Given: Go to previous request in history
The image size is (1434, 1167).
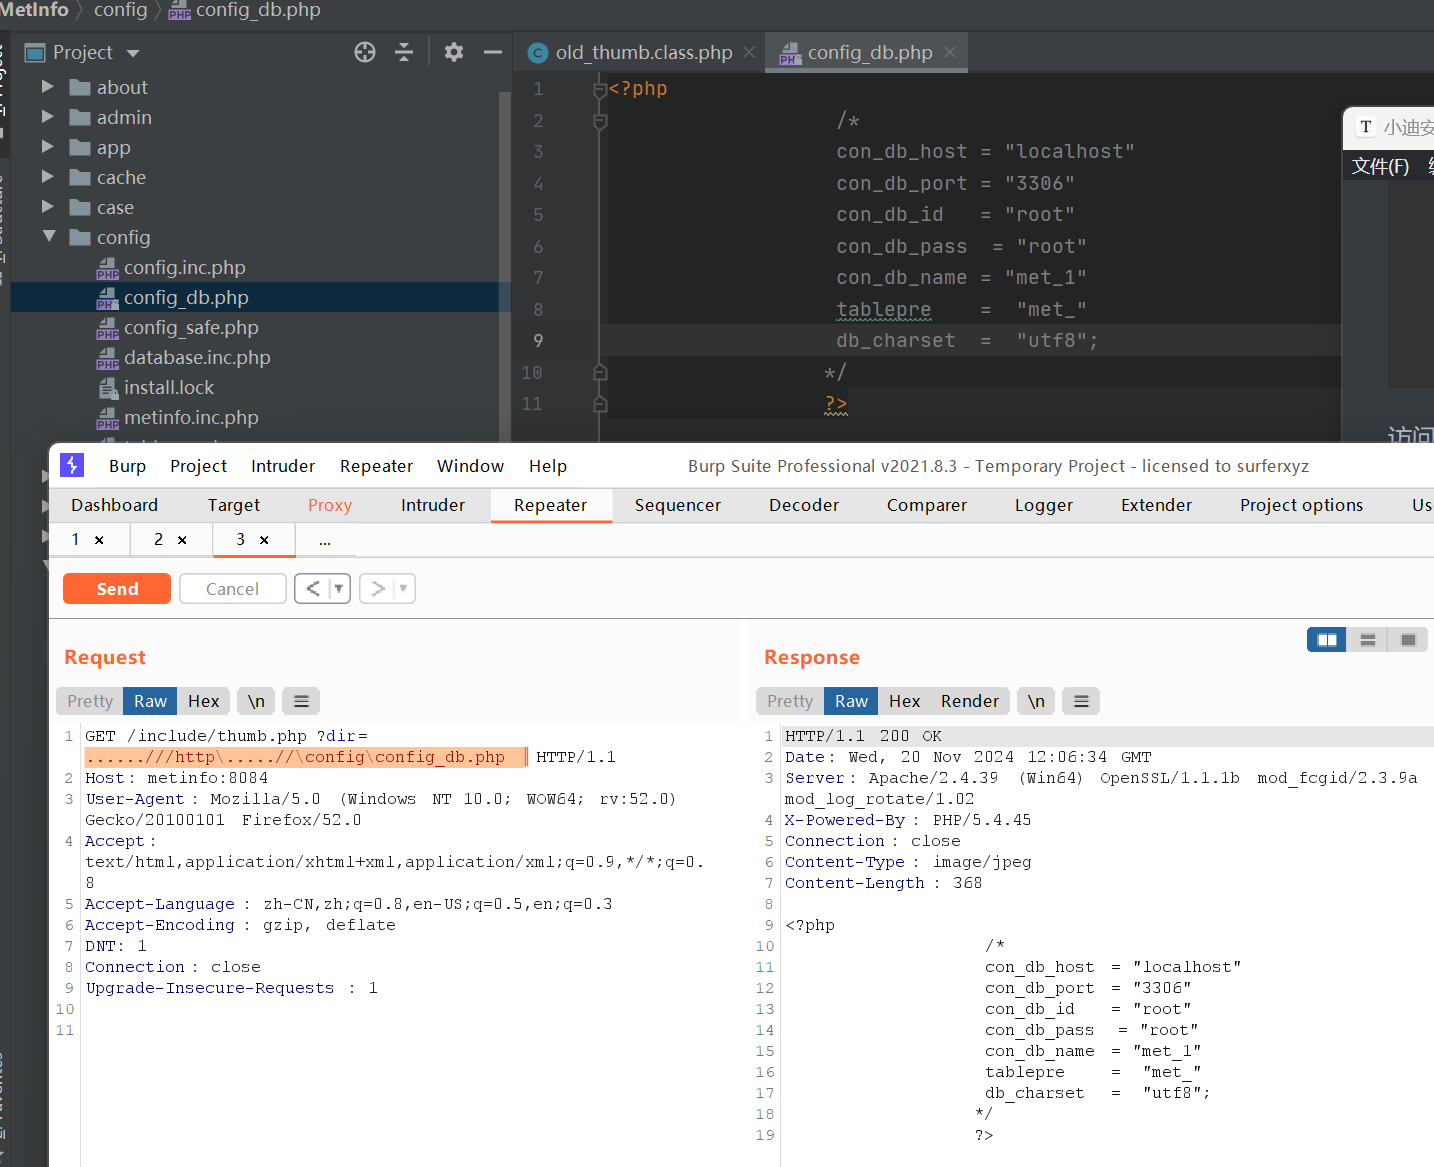Looking at the screenshot, I should click(x=313, y=589).
